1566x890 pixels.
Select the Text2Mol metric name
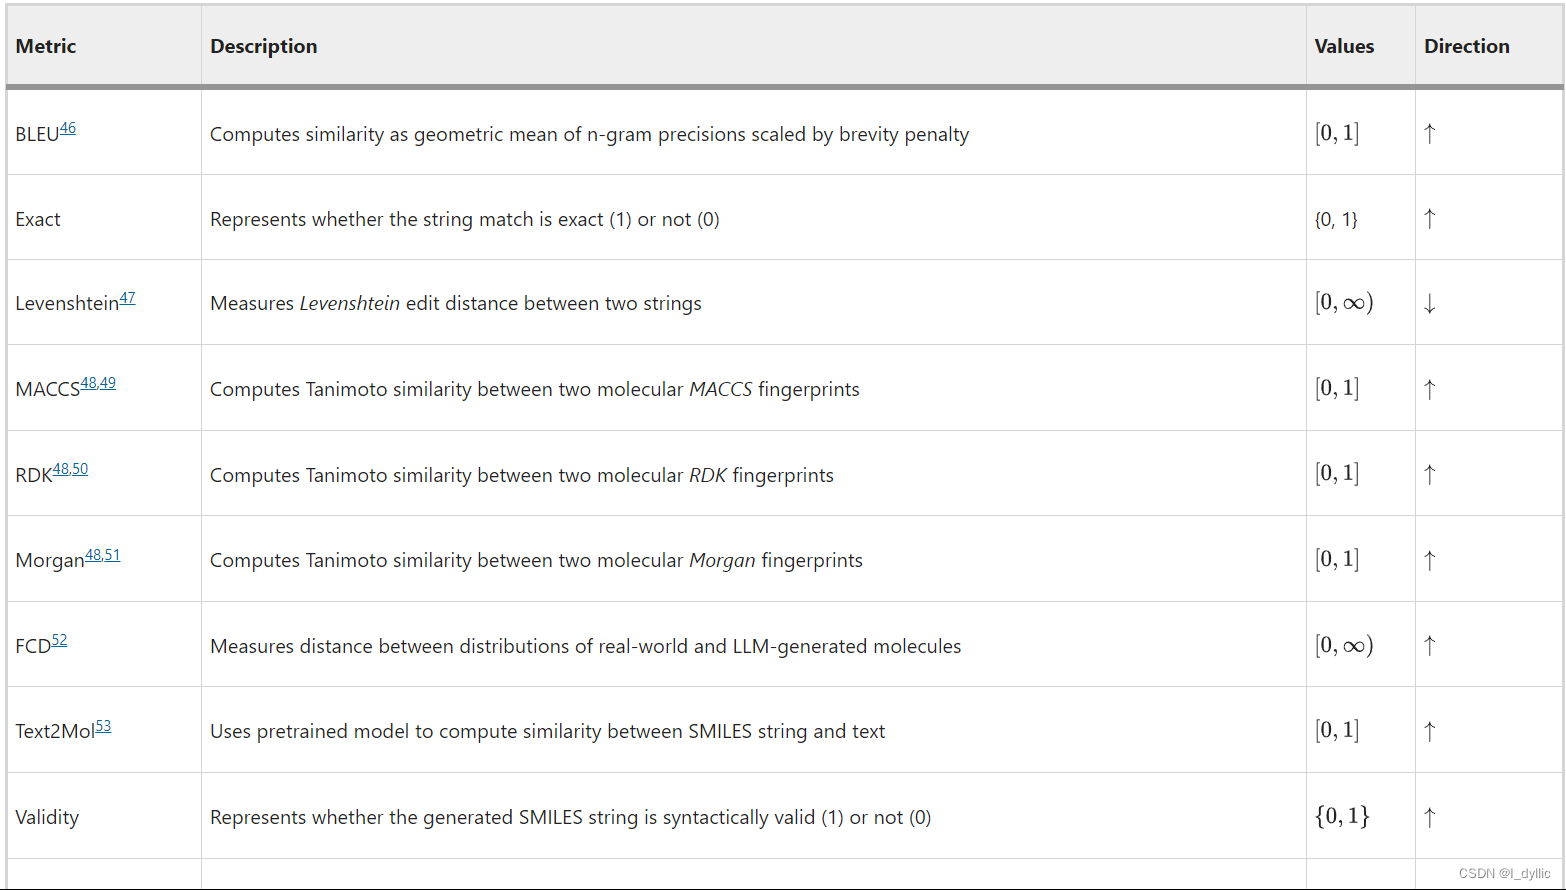pyautogui.click(x=55, y=732)
